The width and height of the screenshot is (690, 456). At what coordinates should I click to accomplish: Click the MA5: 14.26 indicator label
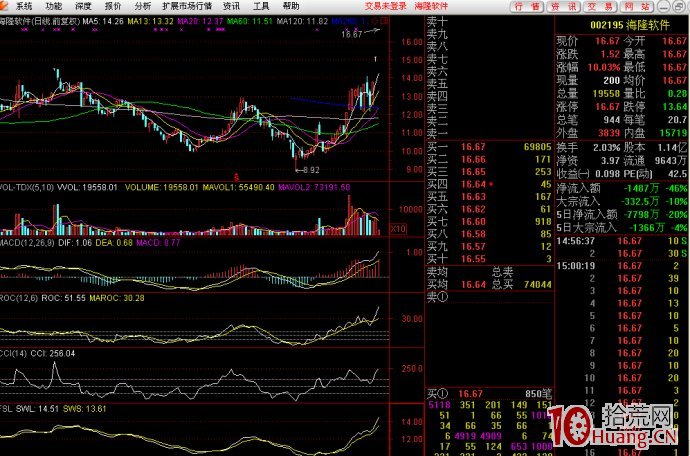tap(103, 21)
